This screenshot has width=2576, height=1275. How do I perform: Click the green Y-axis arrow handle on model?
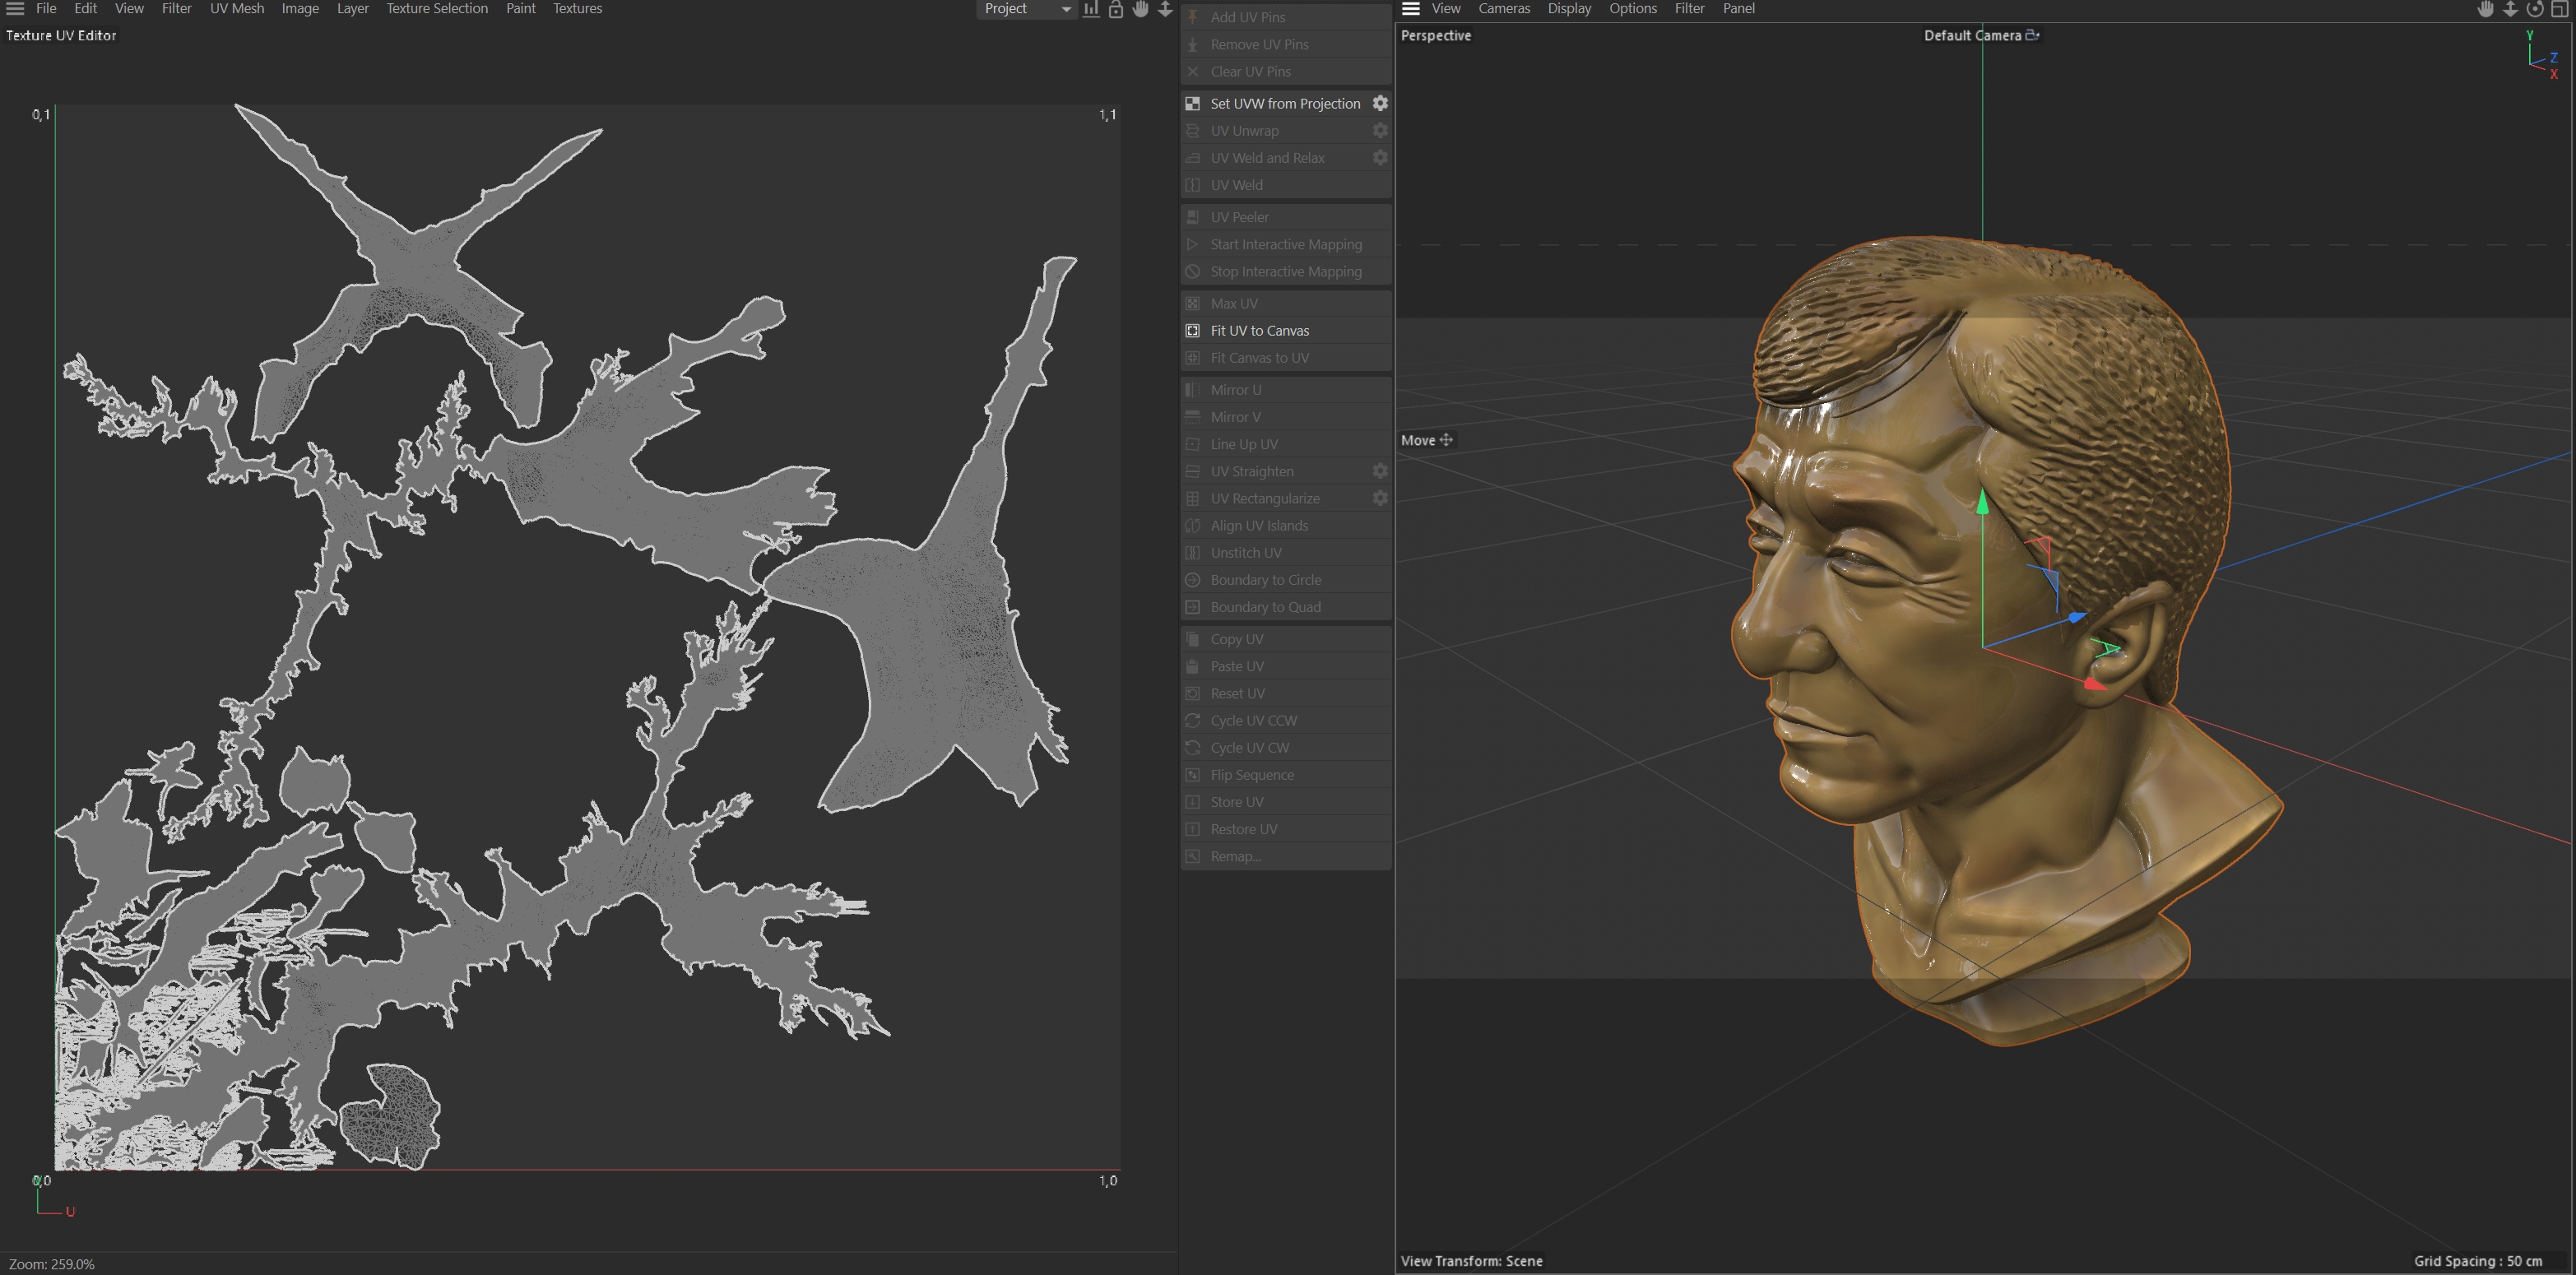[x=1982, y=503]
